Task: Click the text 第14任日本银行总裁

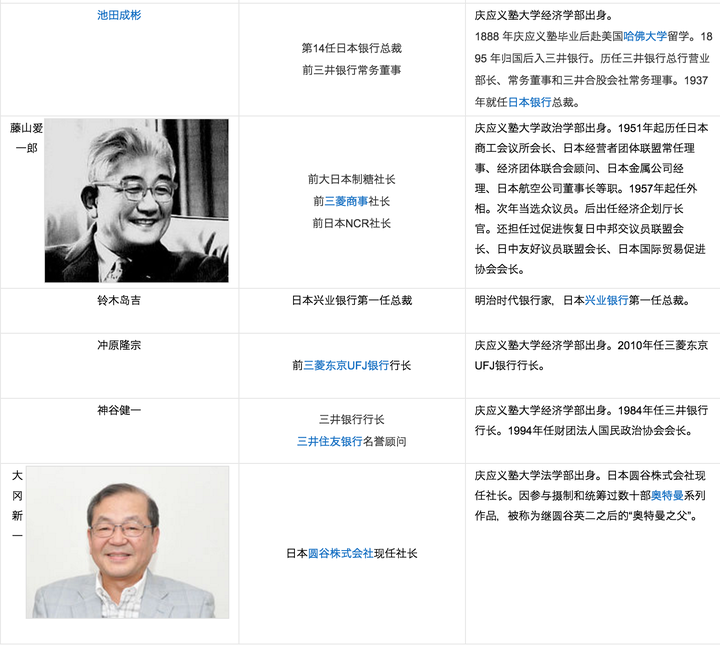Action: point(352,48)
